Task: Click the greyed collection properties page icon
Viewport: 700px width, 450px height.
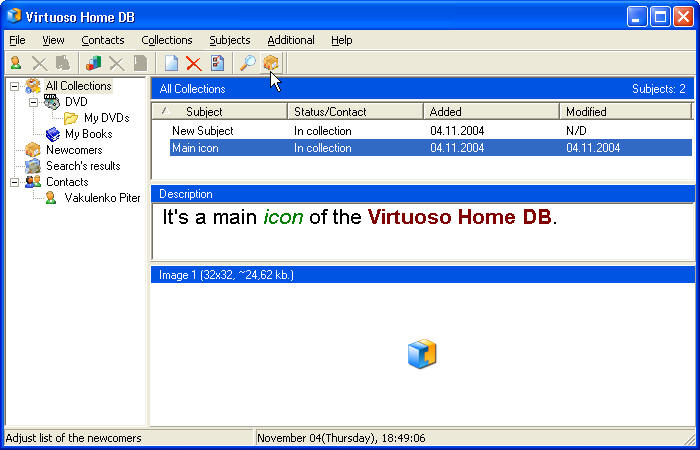Action: coord(140,63)
